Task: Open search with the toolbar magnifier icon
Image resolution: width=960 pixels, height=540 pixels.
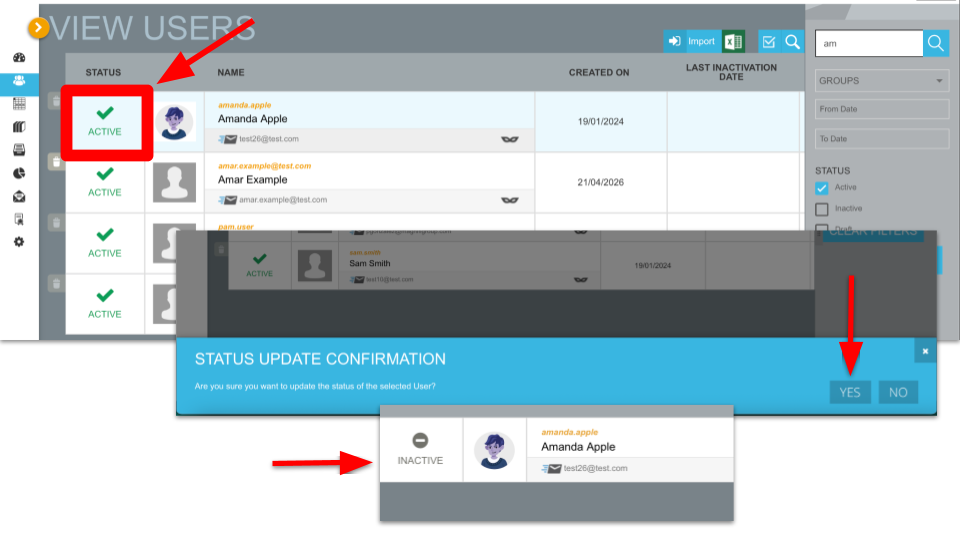Action: [x=792, y=42]
